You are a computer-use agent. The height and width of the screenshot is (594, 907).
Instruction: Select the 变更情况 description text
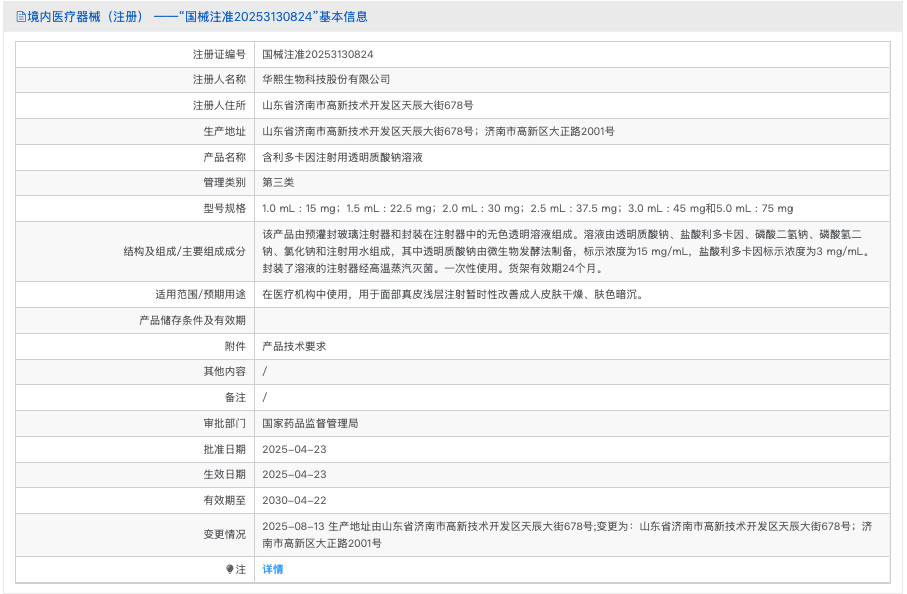tap(560, 533)
